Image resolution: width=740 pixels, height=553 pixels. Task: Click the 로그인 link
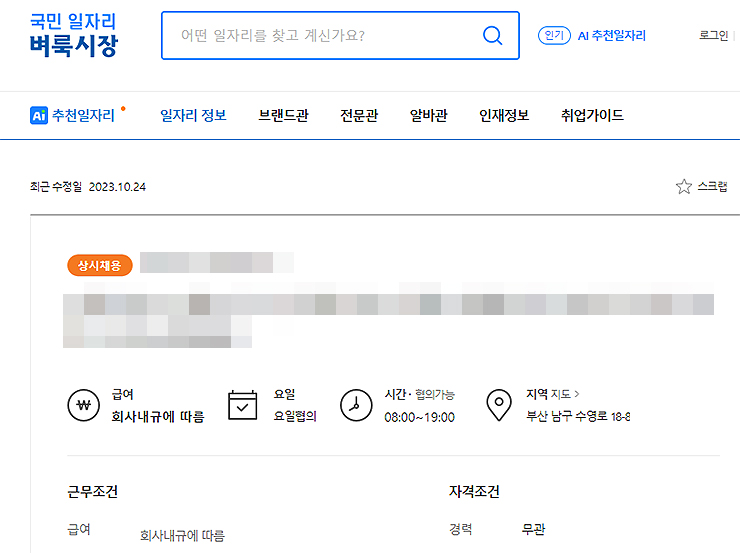(x=714, y=35)
